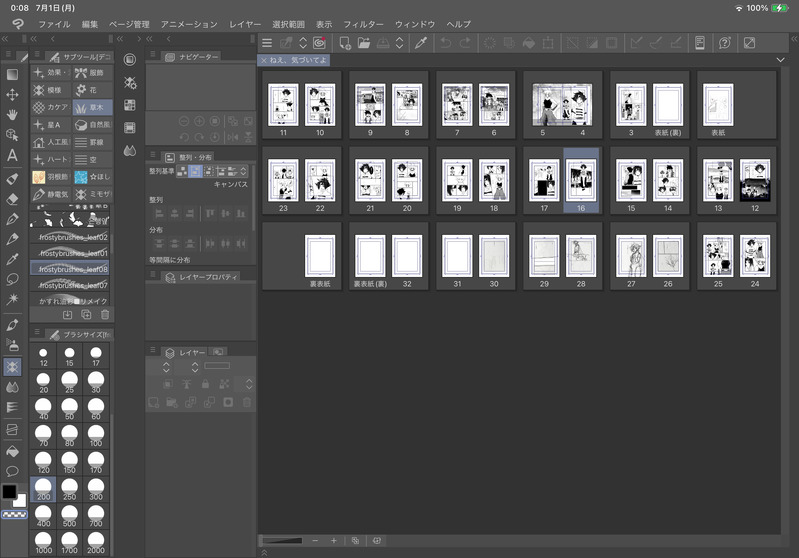799x558 pixels.
Task: Select the Hand tool
Action: point(12,114)
